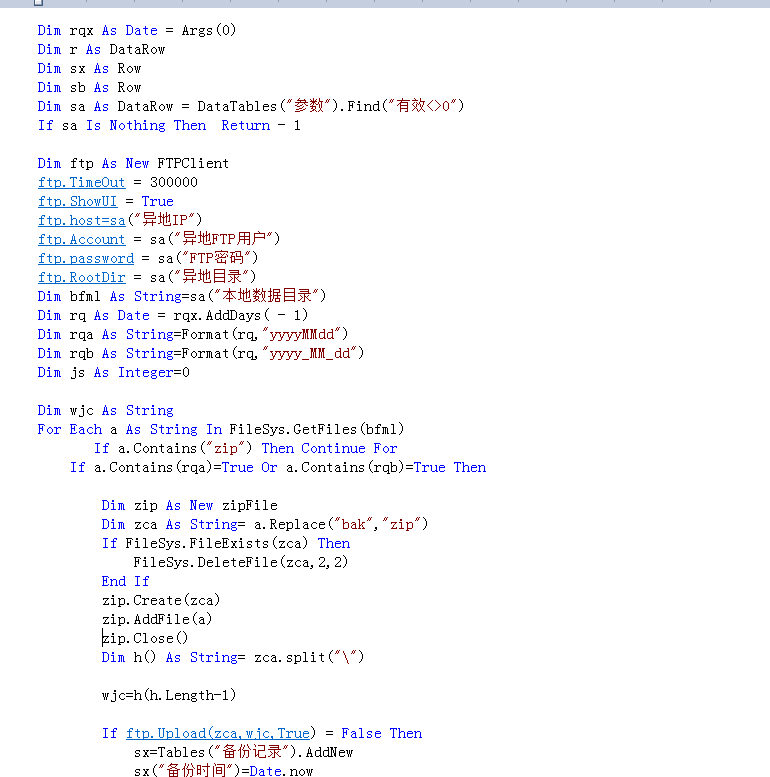The image size is (770, 777).
Task: Click 'rqx.AddDays( - 1)' expression
Action: [x=241, y=315]
